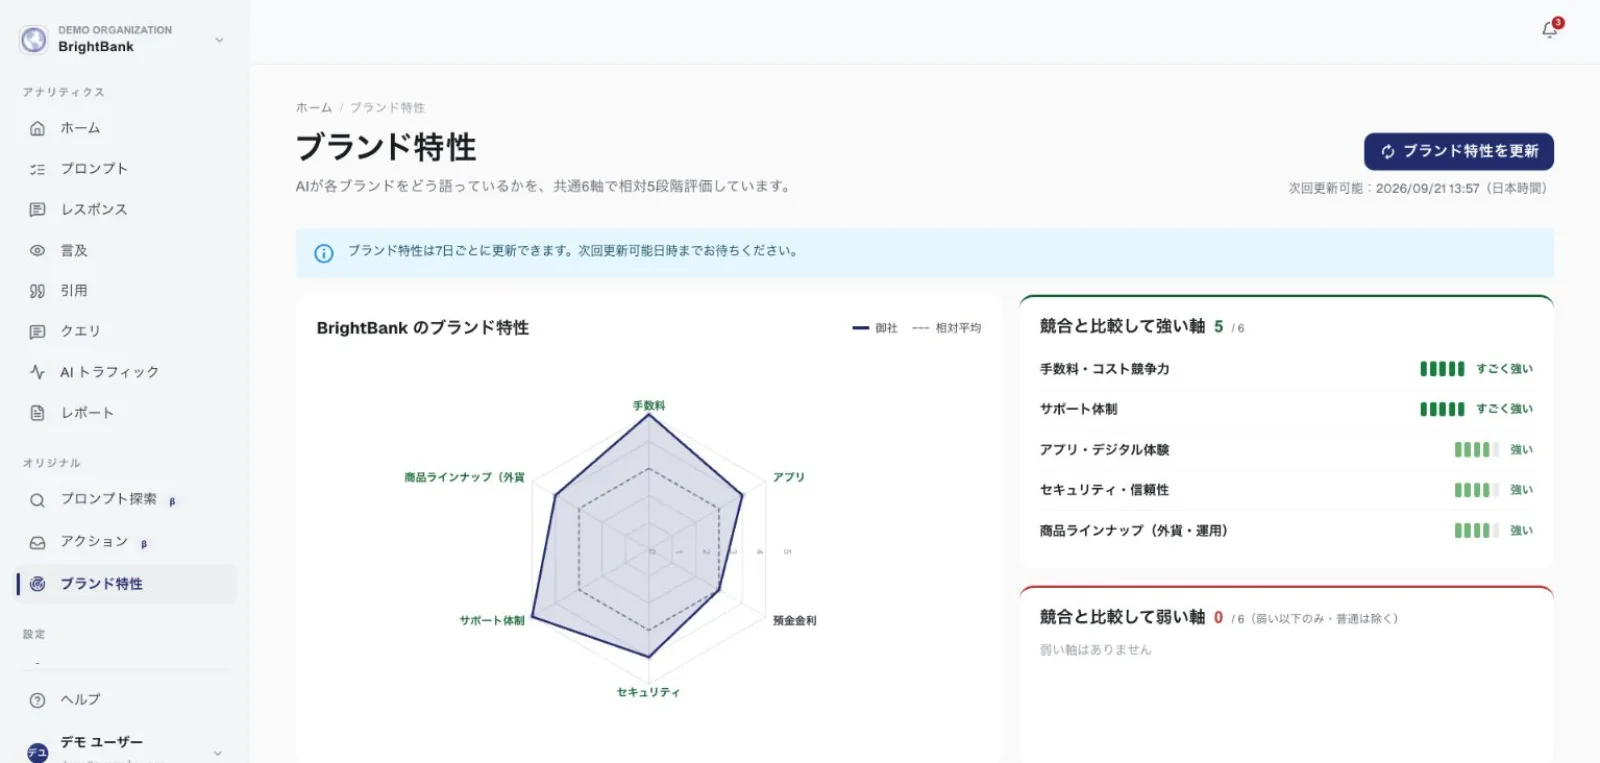
Task: Click the レスポンス message icon
Action: 37,209
